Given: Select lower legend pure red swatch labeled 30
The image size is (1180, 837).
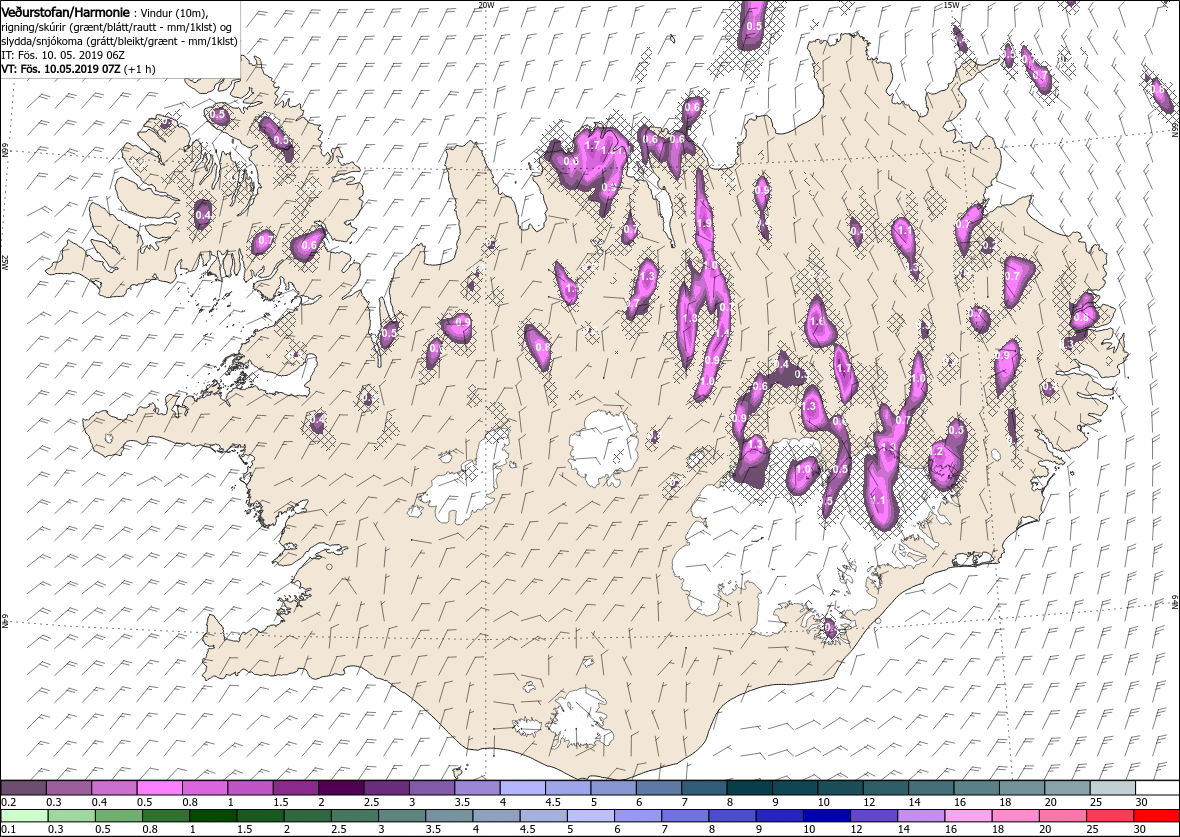Looking at the screenshot, I should tap(1156, 816).
